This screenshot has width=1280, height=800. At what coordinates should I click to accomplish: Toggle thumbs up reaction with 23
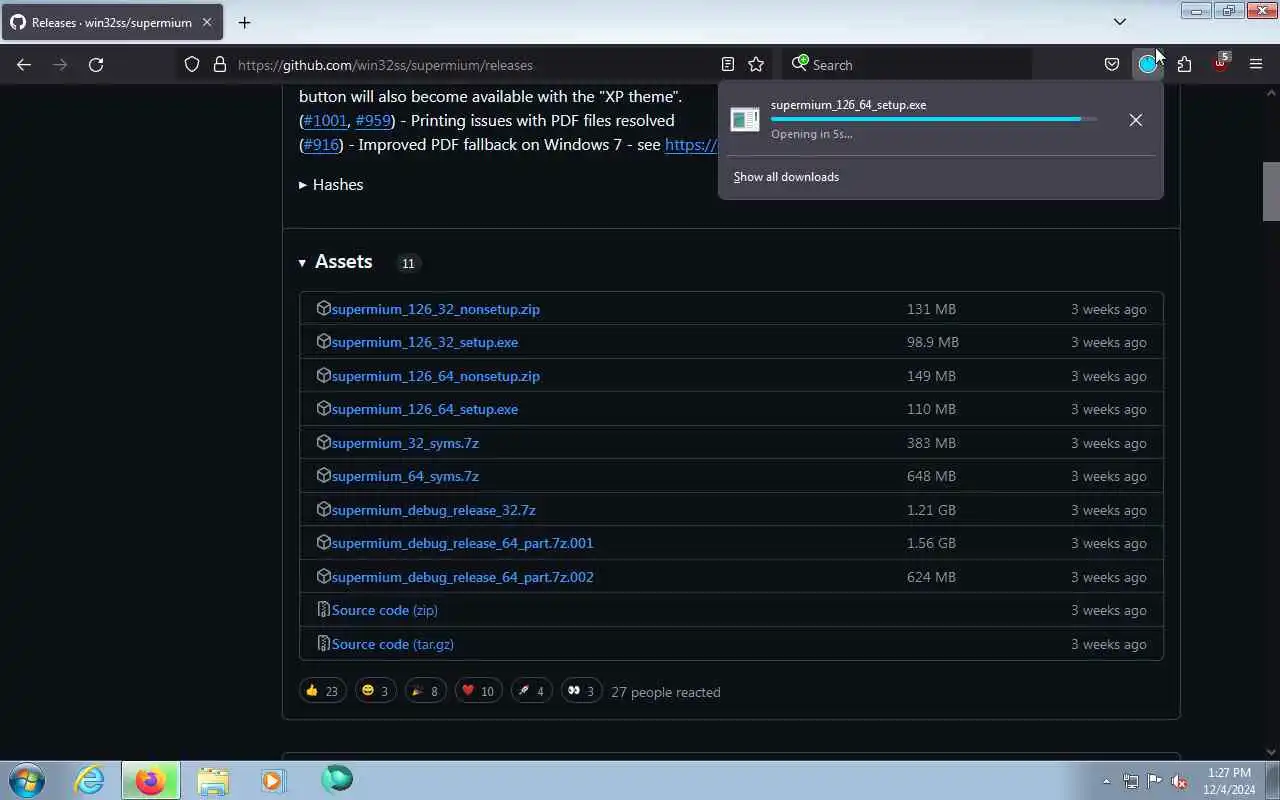click(x=322, y=691)
